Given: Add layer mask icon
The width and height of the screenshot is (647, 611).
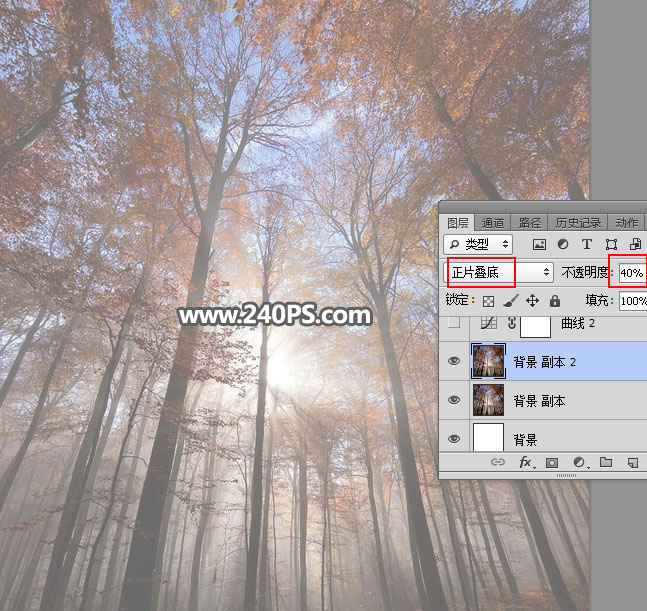Looking at the screenshot, I should click(552, 462).
